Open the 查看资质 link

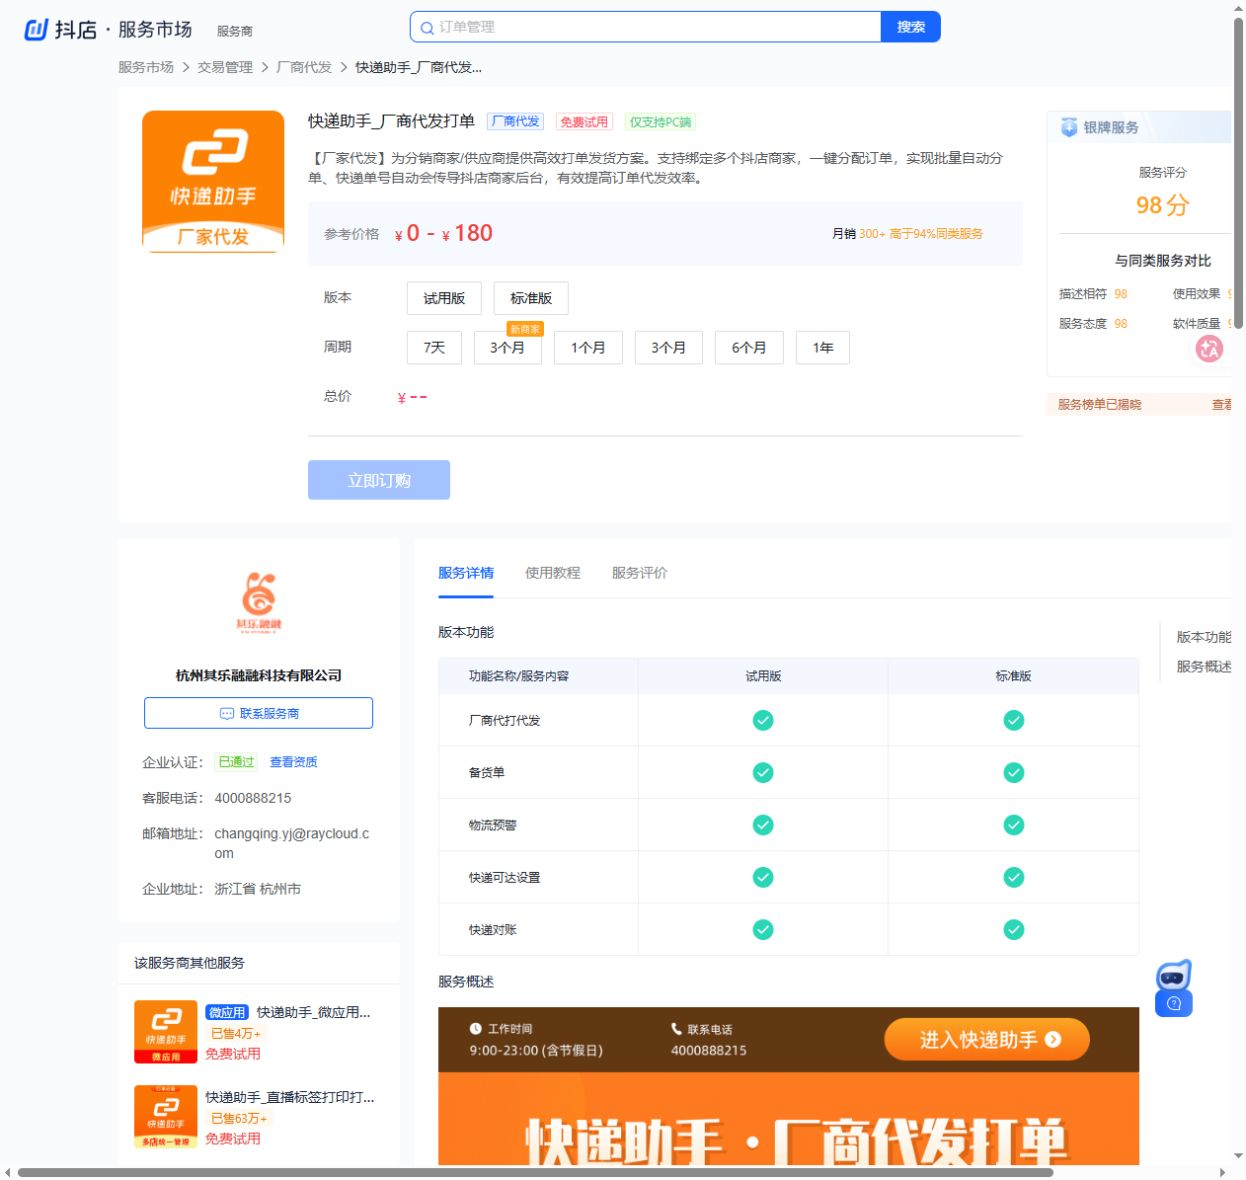pos(294,762)
